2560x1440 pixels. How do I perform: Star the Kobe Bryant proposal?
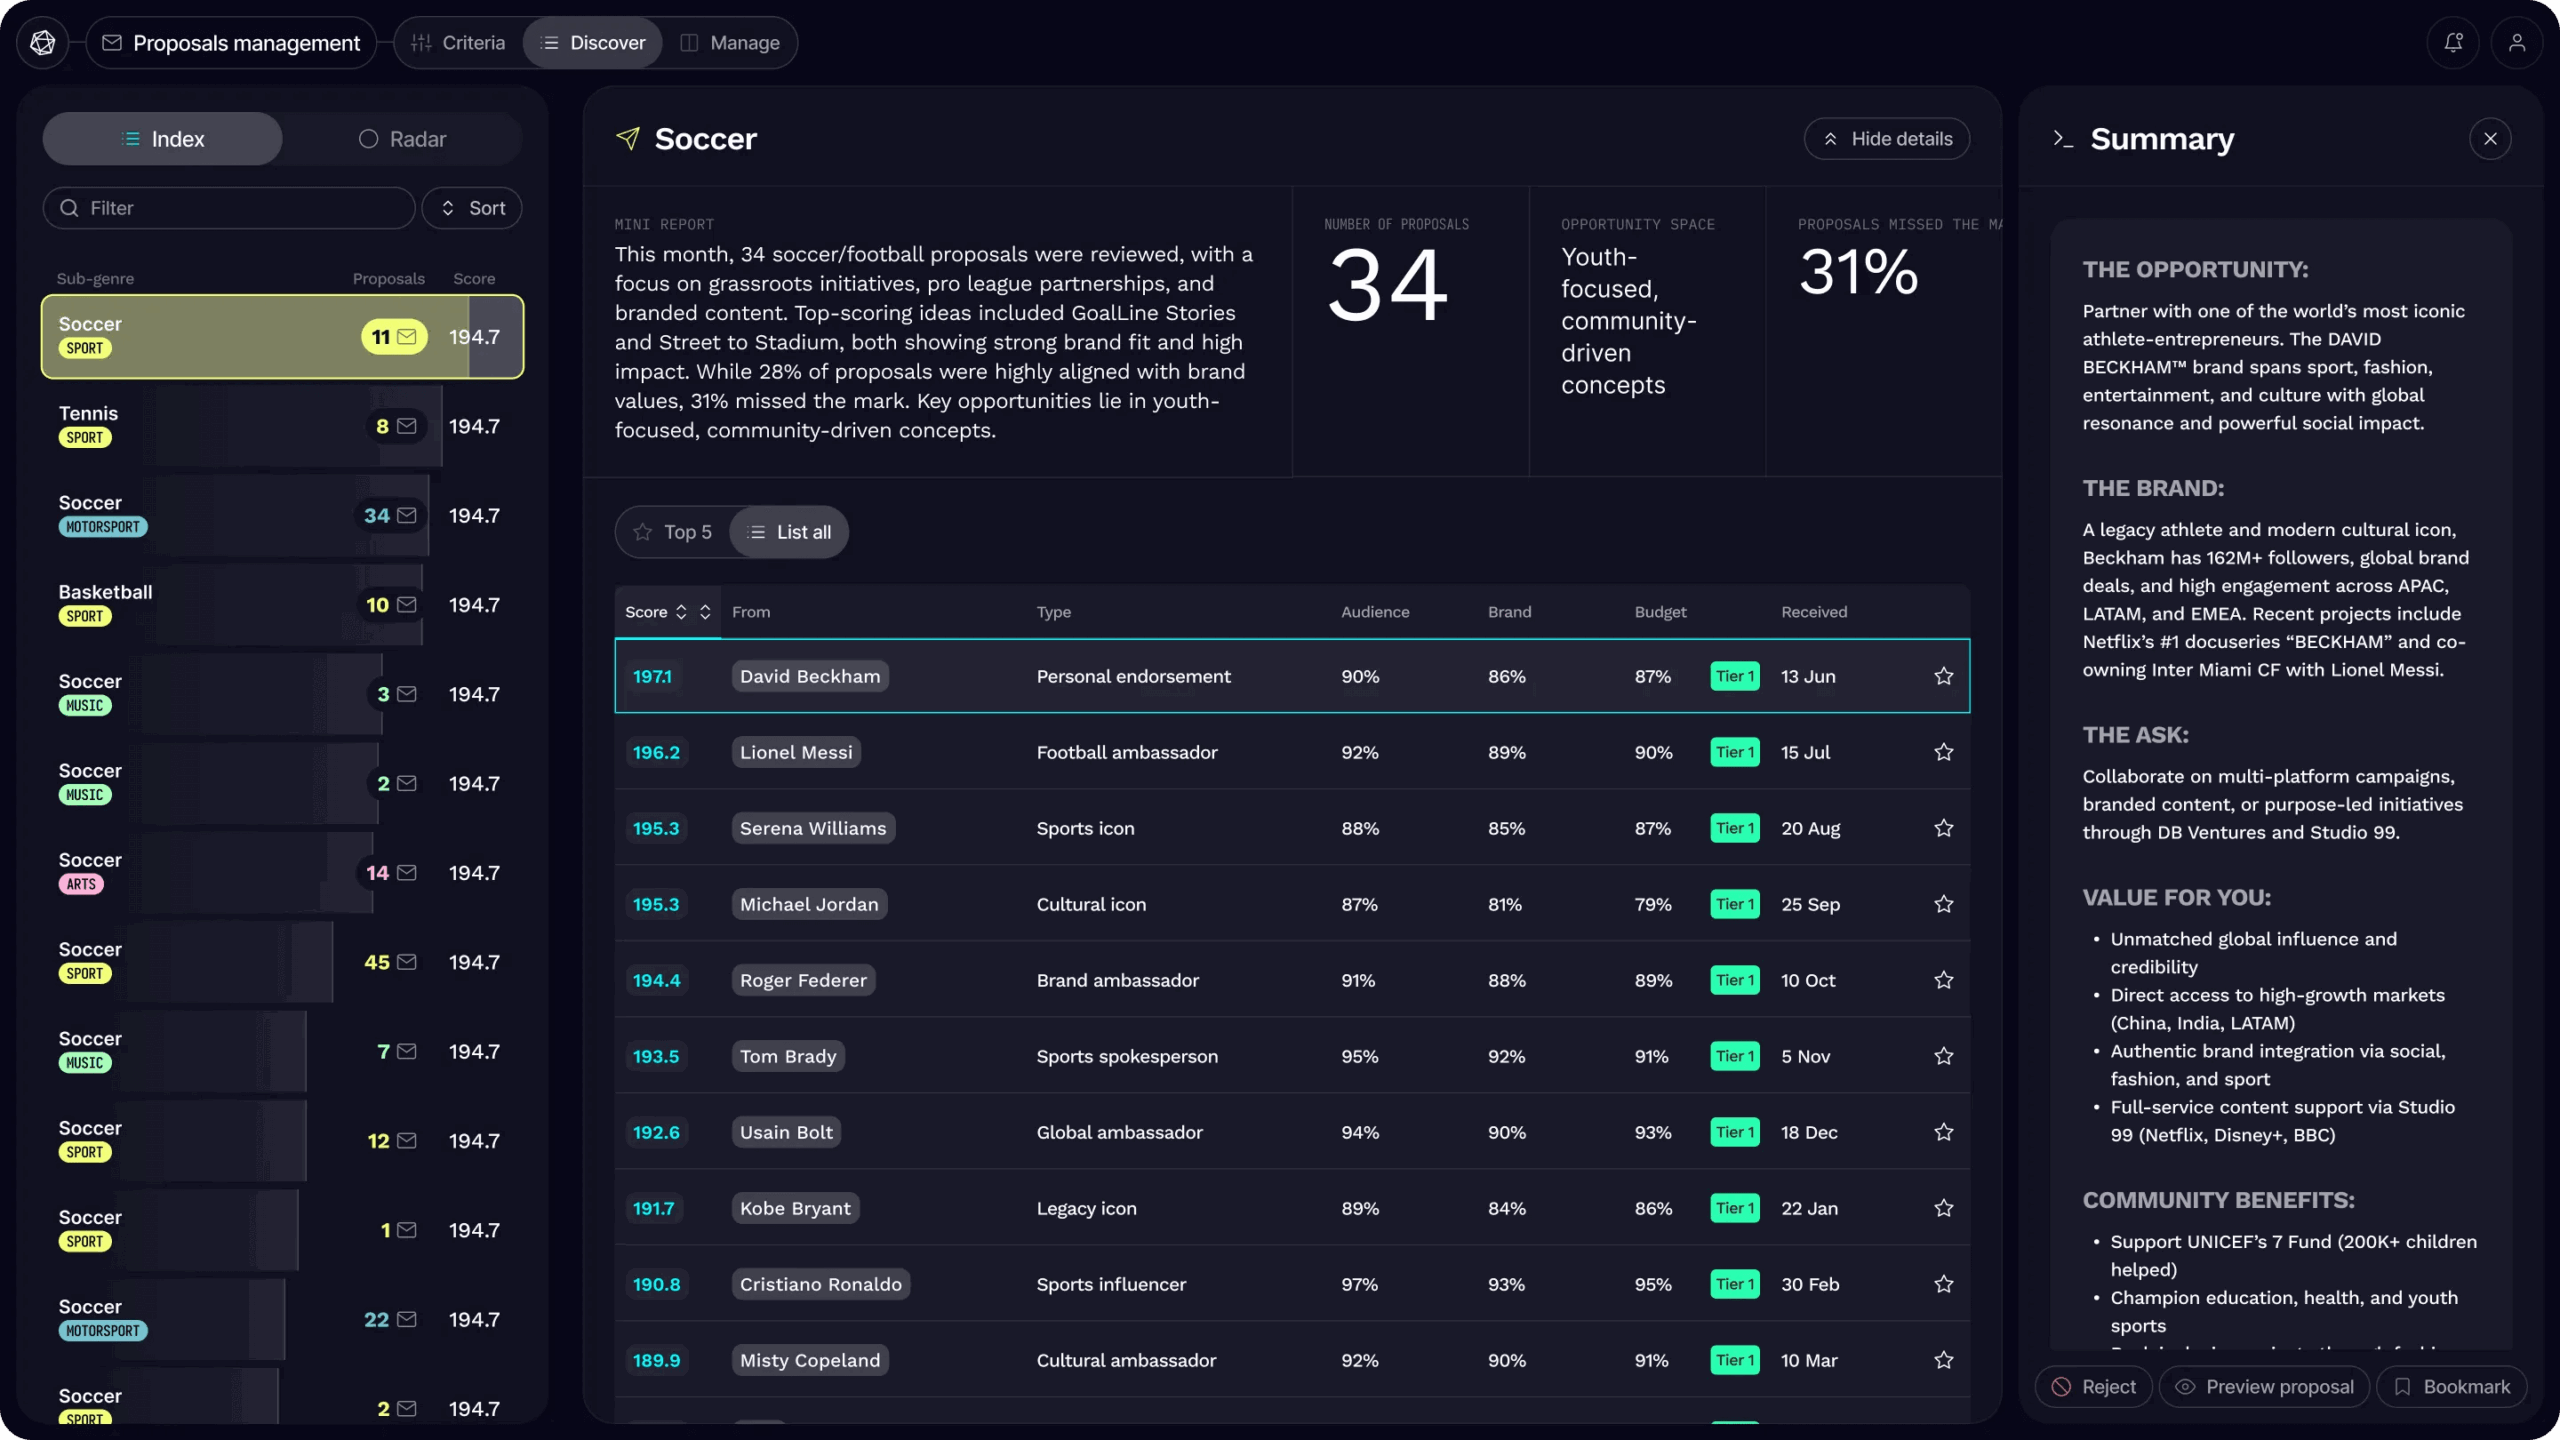pos(1943,1209)
